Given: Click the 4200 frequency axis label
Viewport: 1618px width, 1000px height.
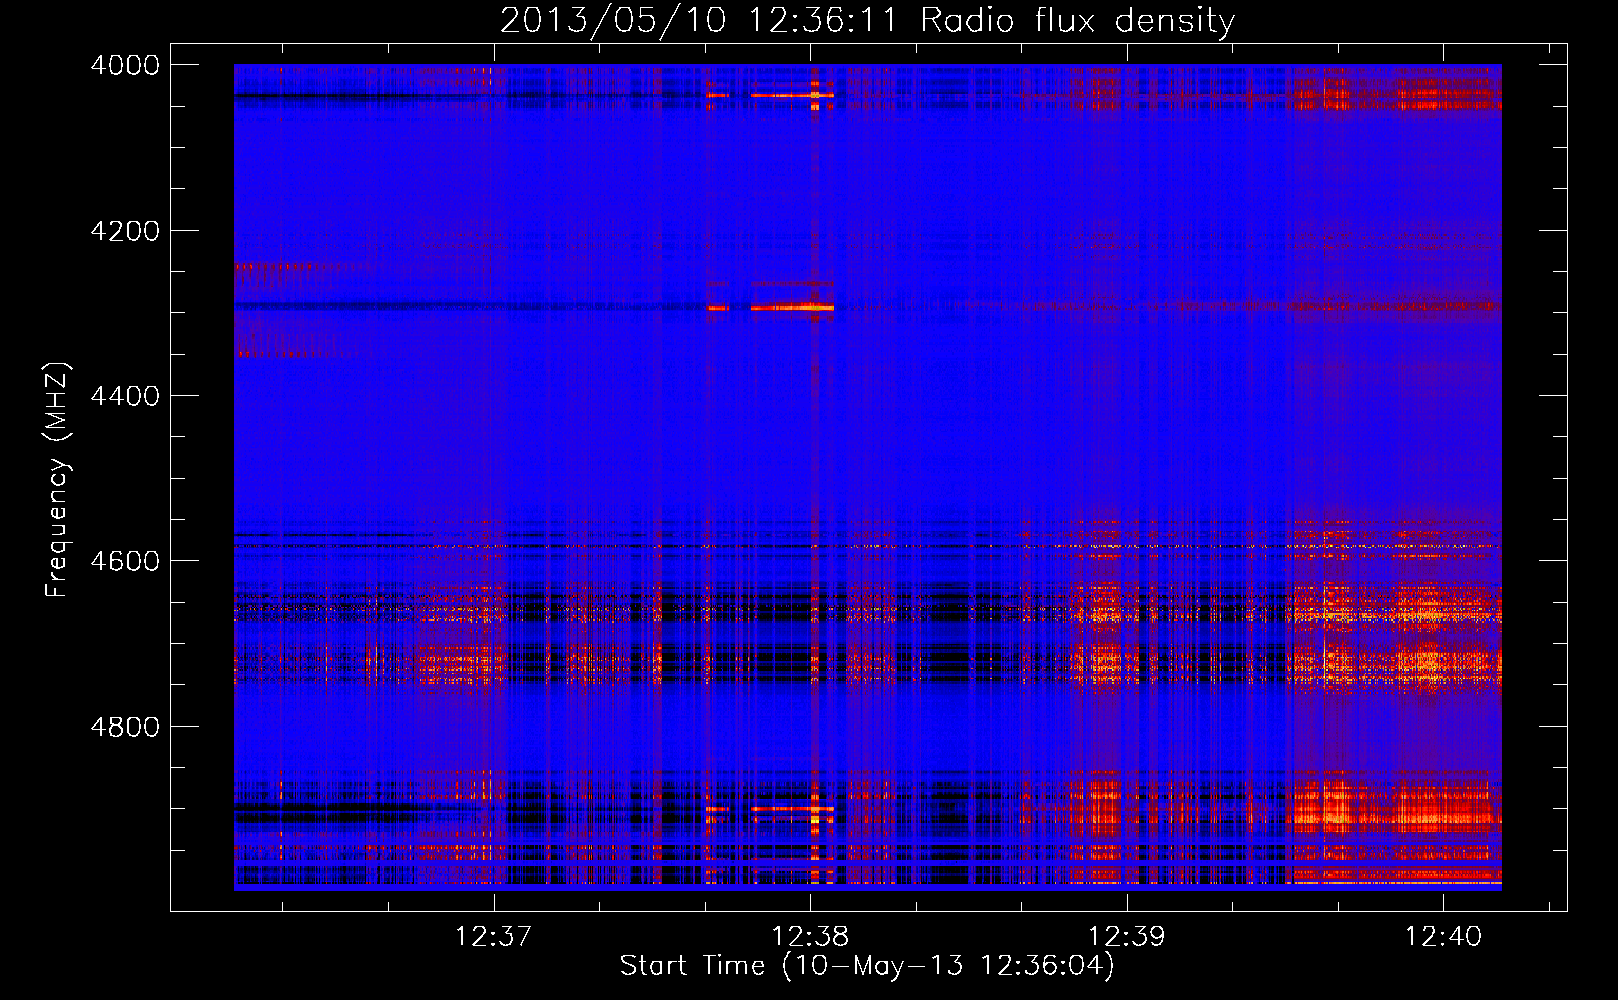Looking at the screenshot, I should pyautogui.click(x=125, y=231).
